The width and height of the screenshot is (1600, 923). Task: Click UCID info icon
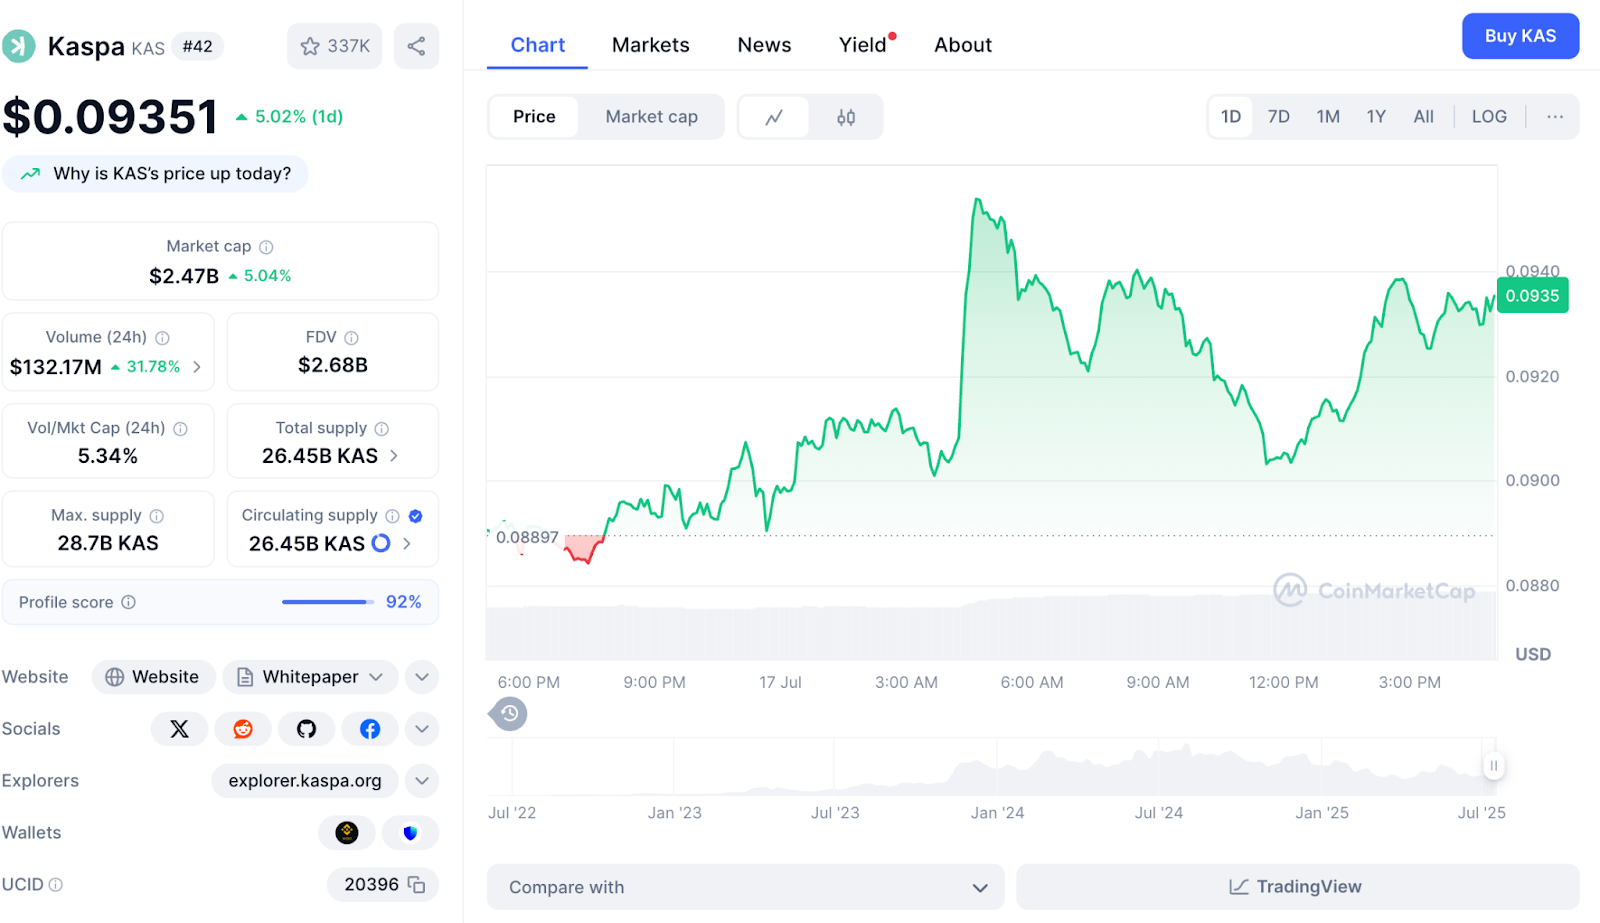(x=56, y=885)
